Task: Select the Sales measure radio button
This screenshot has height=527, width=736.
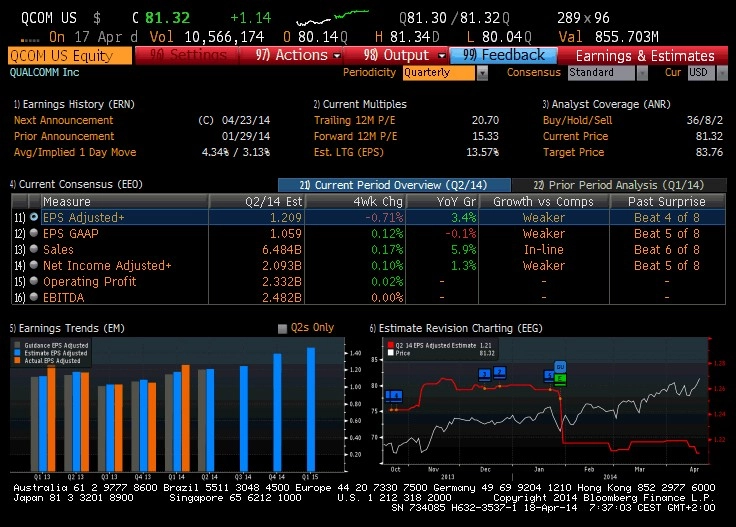Action: tap(34, 249)
